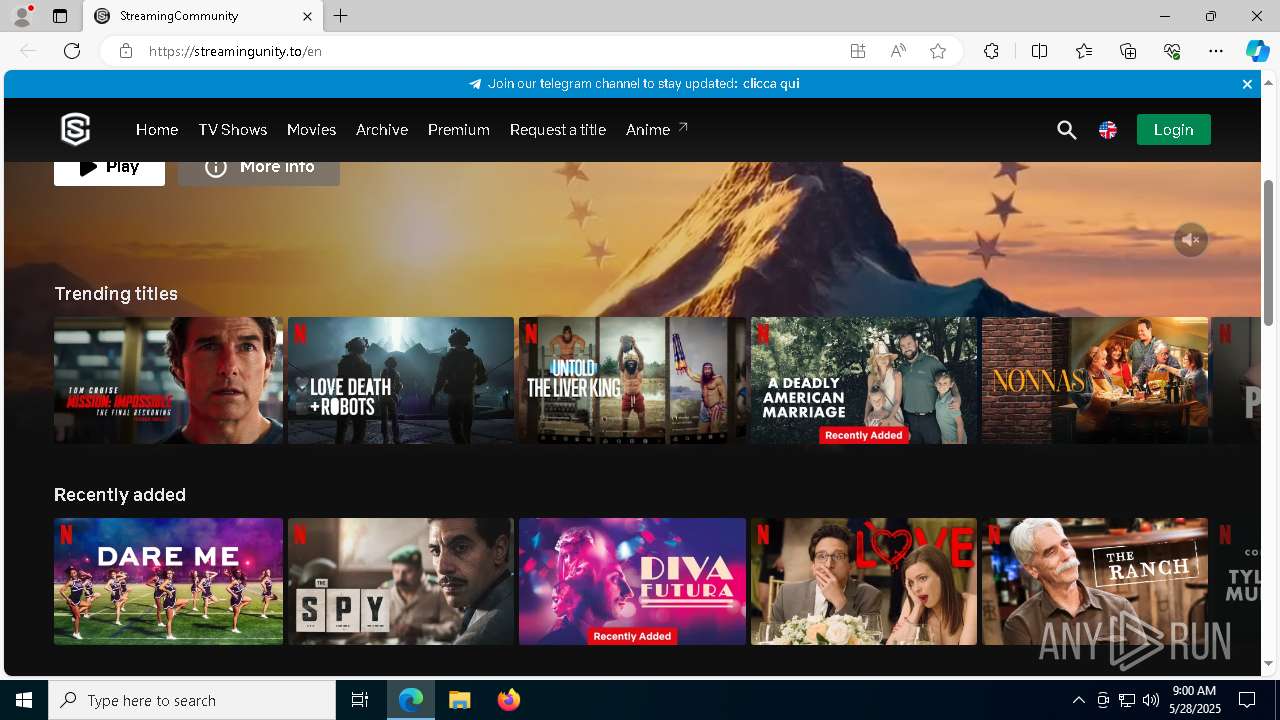Enable Read aloud in address bar

click(x=898, y=51)
